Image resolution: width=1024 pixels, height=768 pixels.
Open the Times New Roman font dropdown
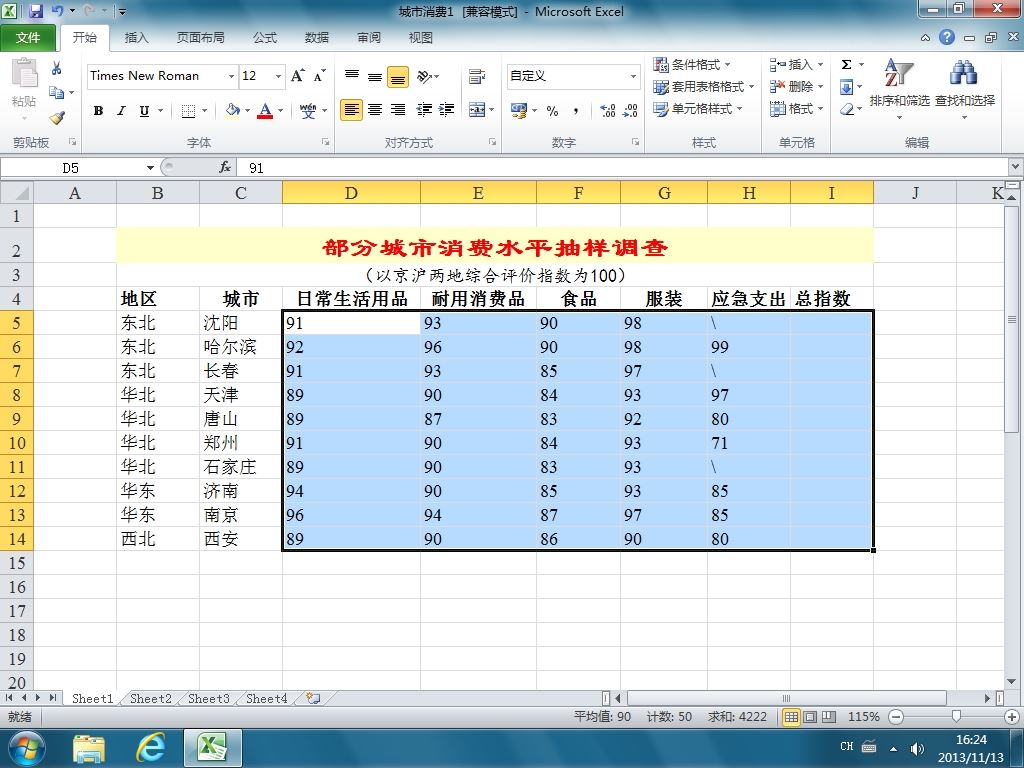click(231, 76)
